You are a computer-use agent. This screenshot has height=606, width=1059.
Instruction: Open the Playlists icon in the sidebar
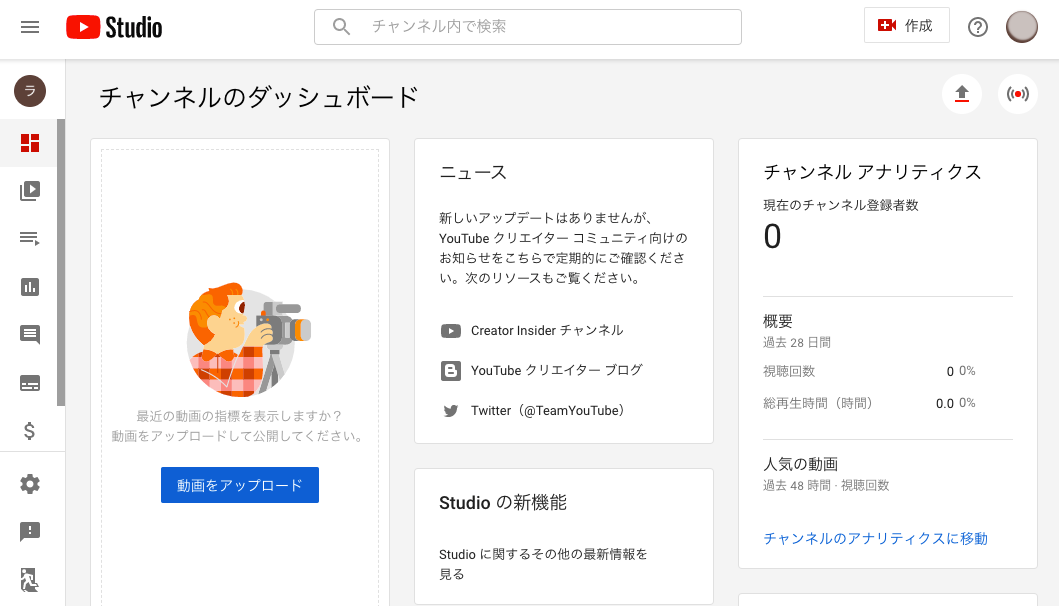coord(30,238)
